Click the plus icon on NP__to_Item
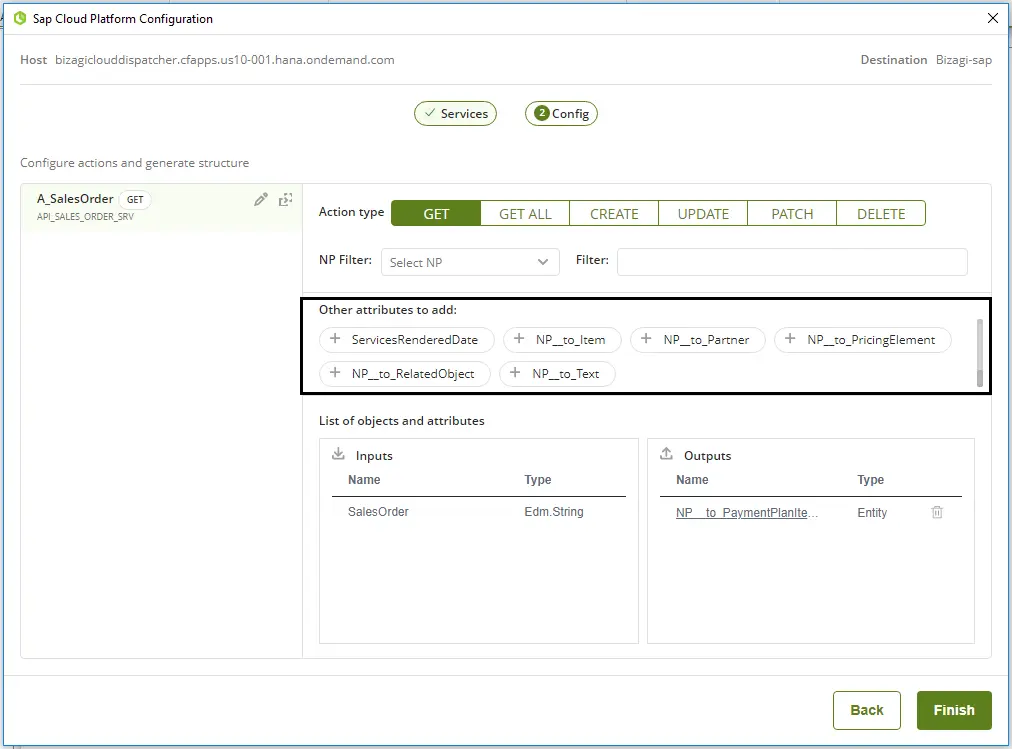This screenshot has width=1012, height=749. [x=519, y=339]
